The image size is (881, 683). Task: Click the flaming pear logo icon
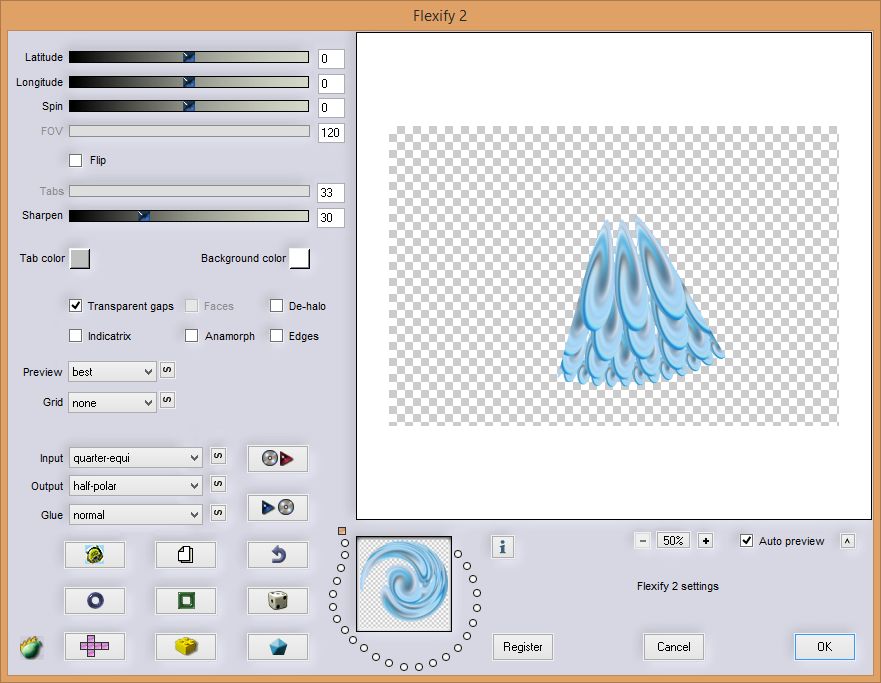pyautogui.click(x=31, y=647)
